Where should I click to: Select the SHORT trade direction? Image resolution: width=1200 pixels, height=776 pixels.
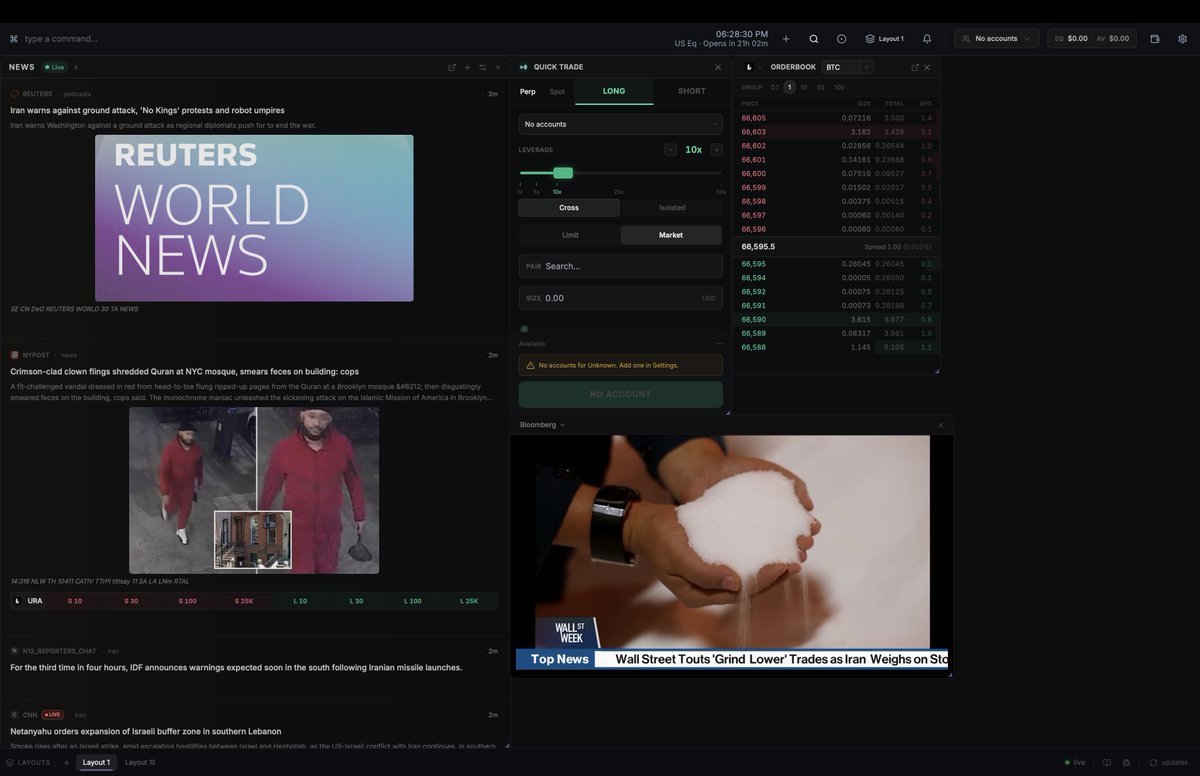coord(690,91)
